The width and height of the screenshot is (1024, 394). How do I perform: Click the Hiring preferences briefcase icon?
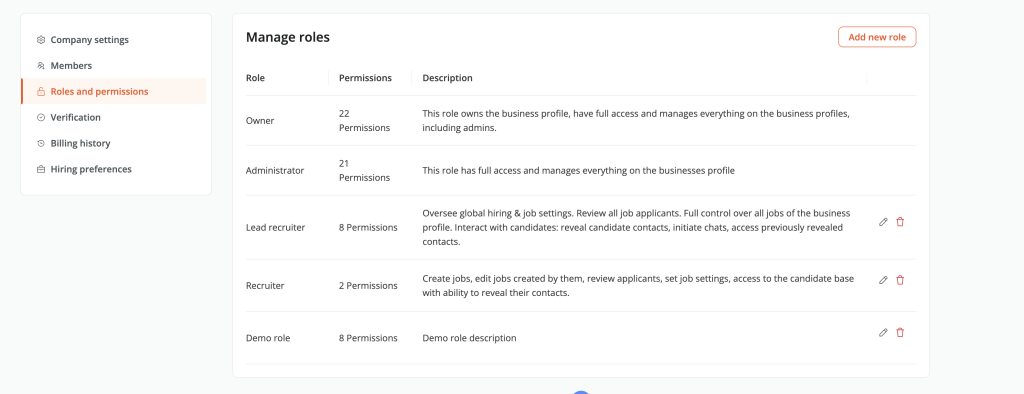(x=40, y=169)
